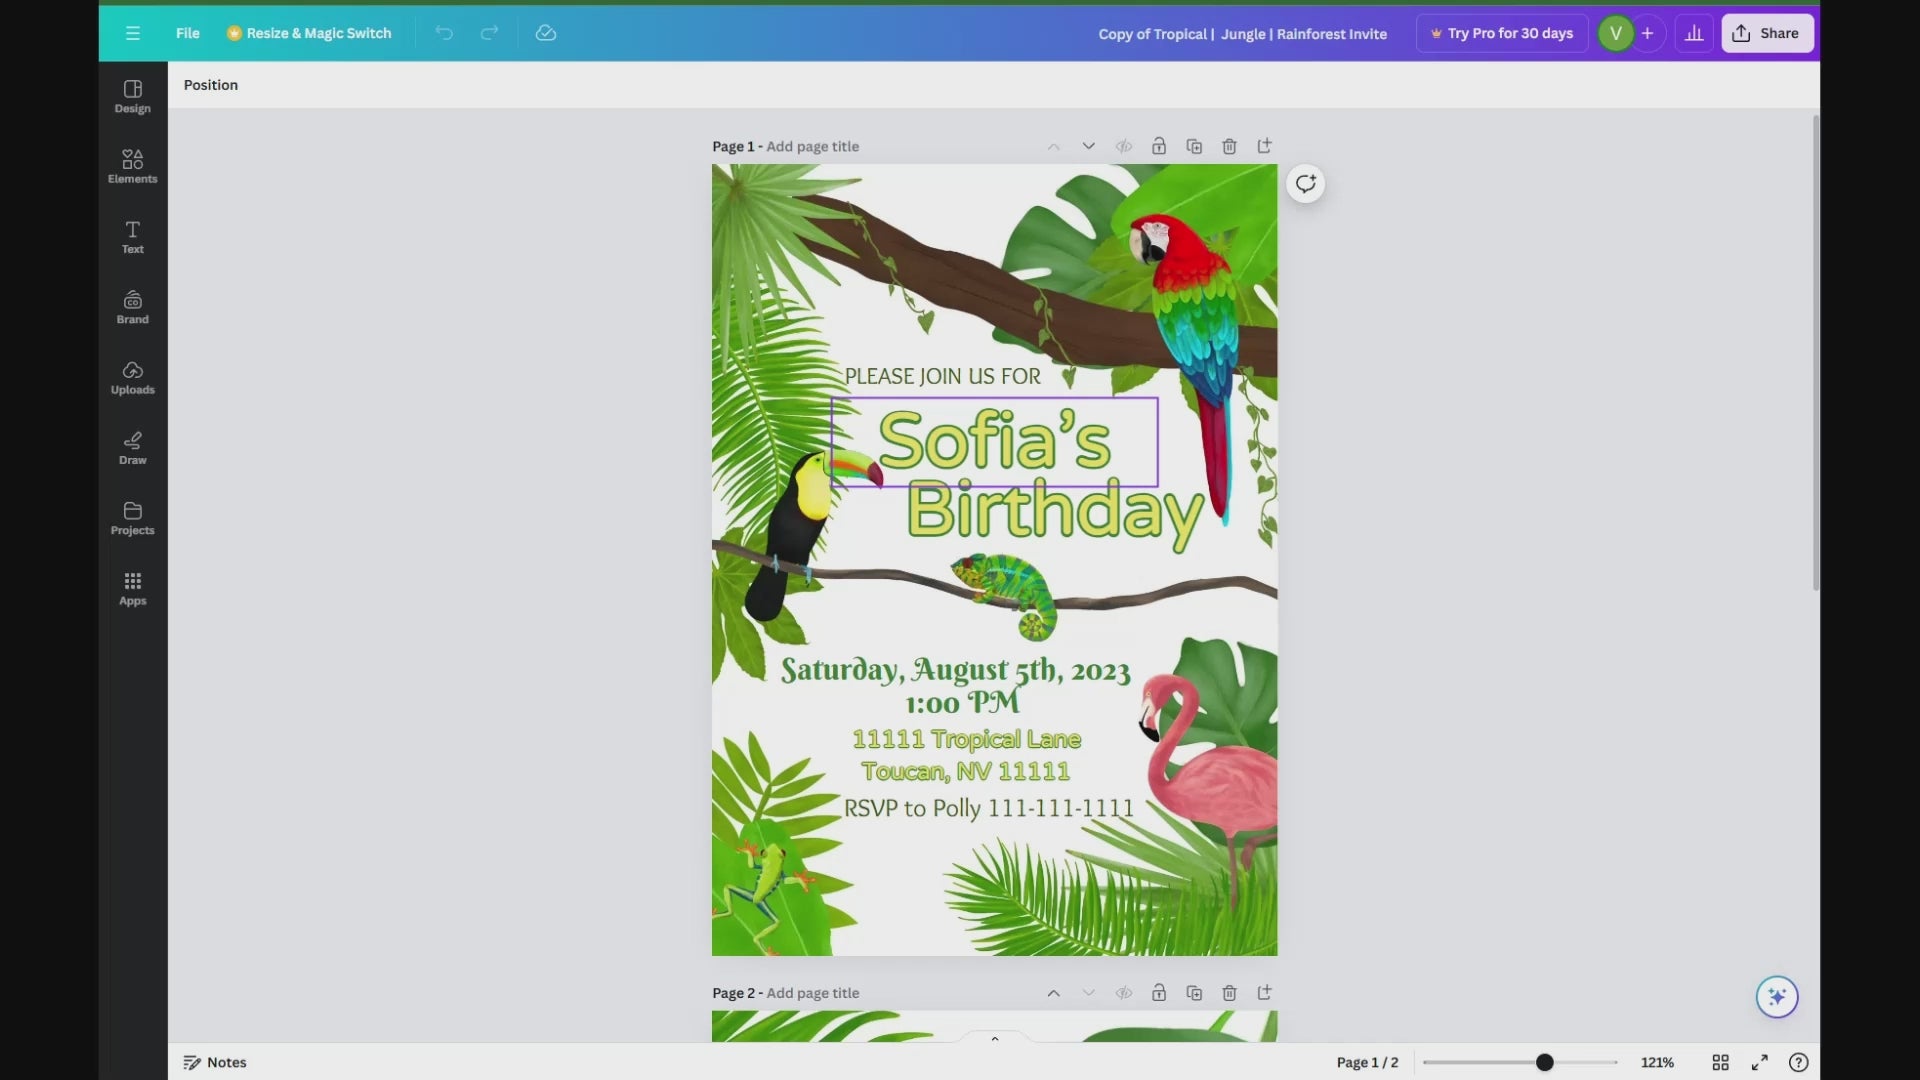Viewport: 1920px width, 1080px height.
Task: Click the zoom slider handle
Action: pyautogui.click(x=1544, y=1062)
